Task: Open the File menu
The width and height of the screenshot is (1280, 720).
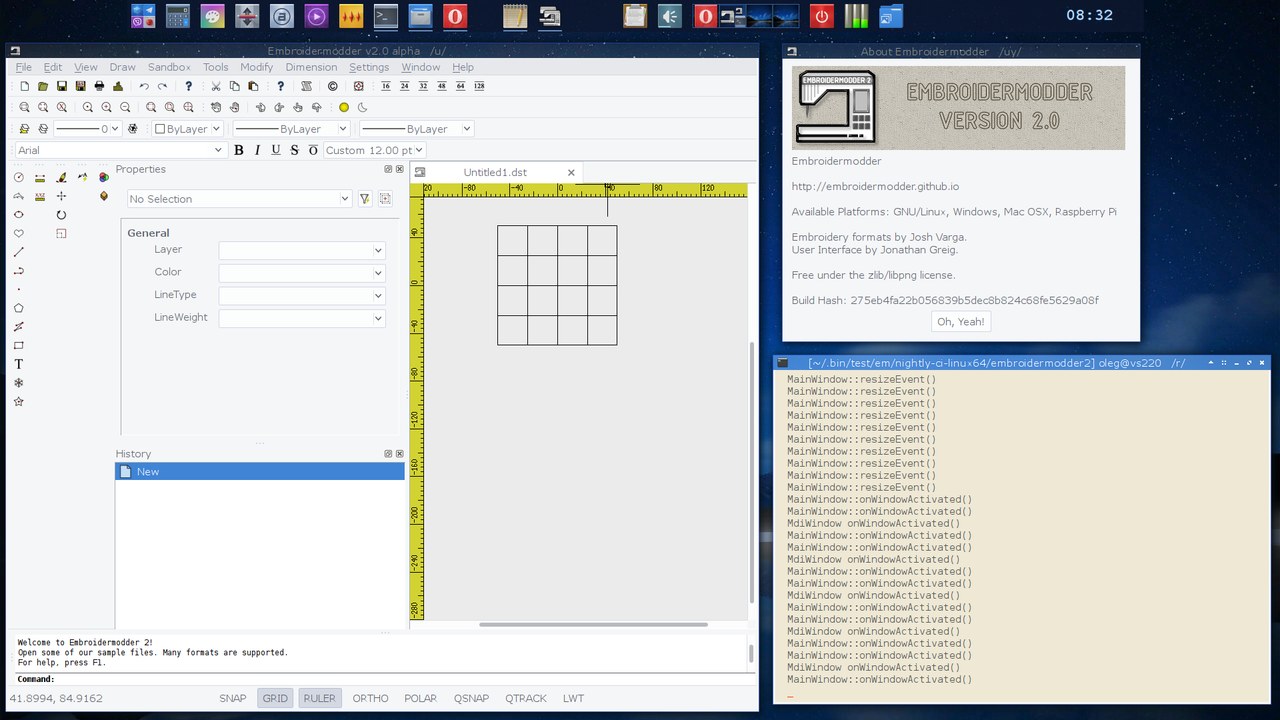Action: point(24,67)
